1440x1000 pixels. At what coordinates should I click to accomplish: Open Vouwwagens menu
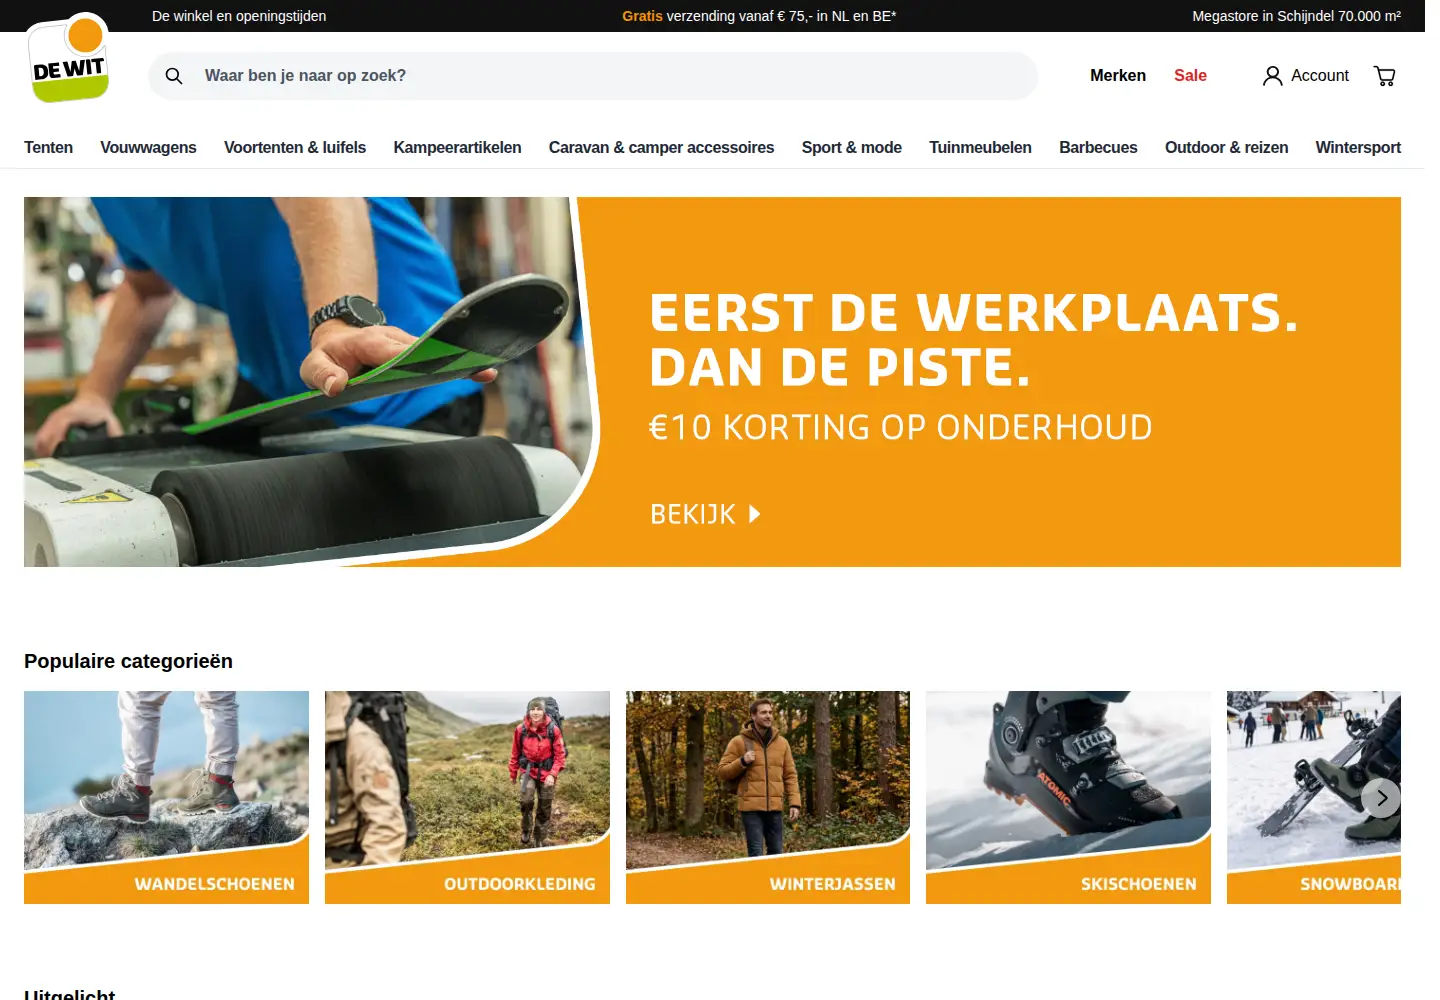[148, 147]
